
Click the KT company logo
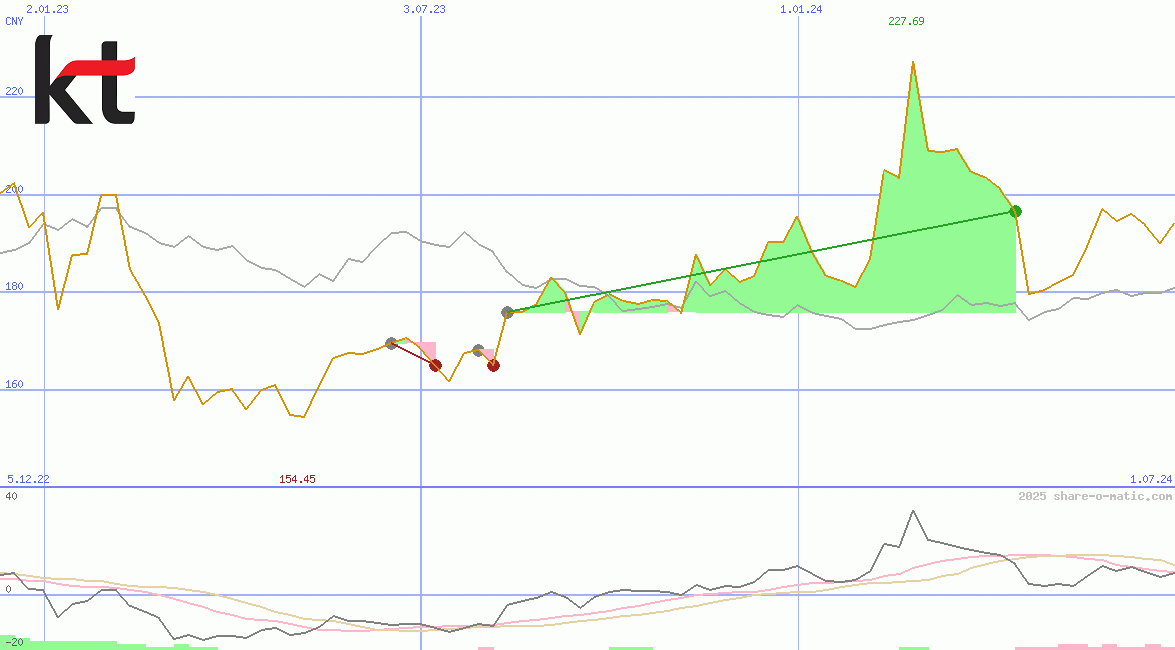tap(84, 80)
